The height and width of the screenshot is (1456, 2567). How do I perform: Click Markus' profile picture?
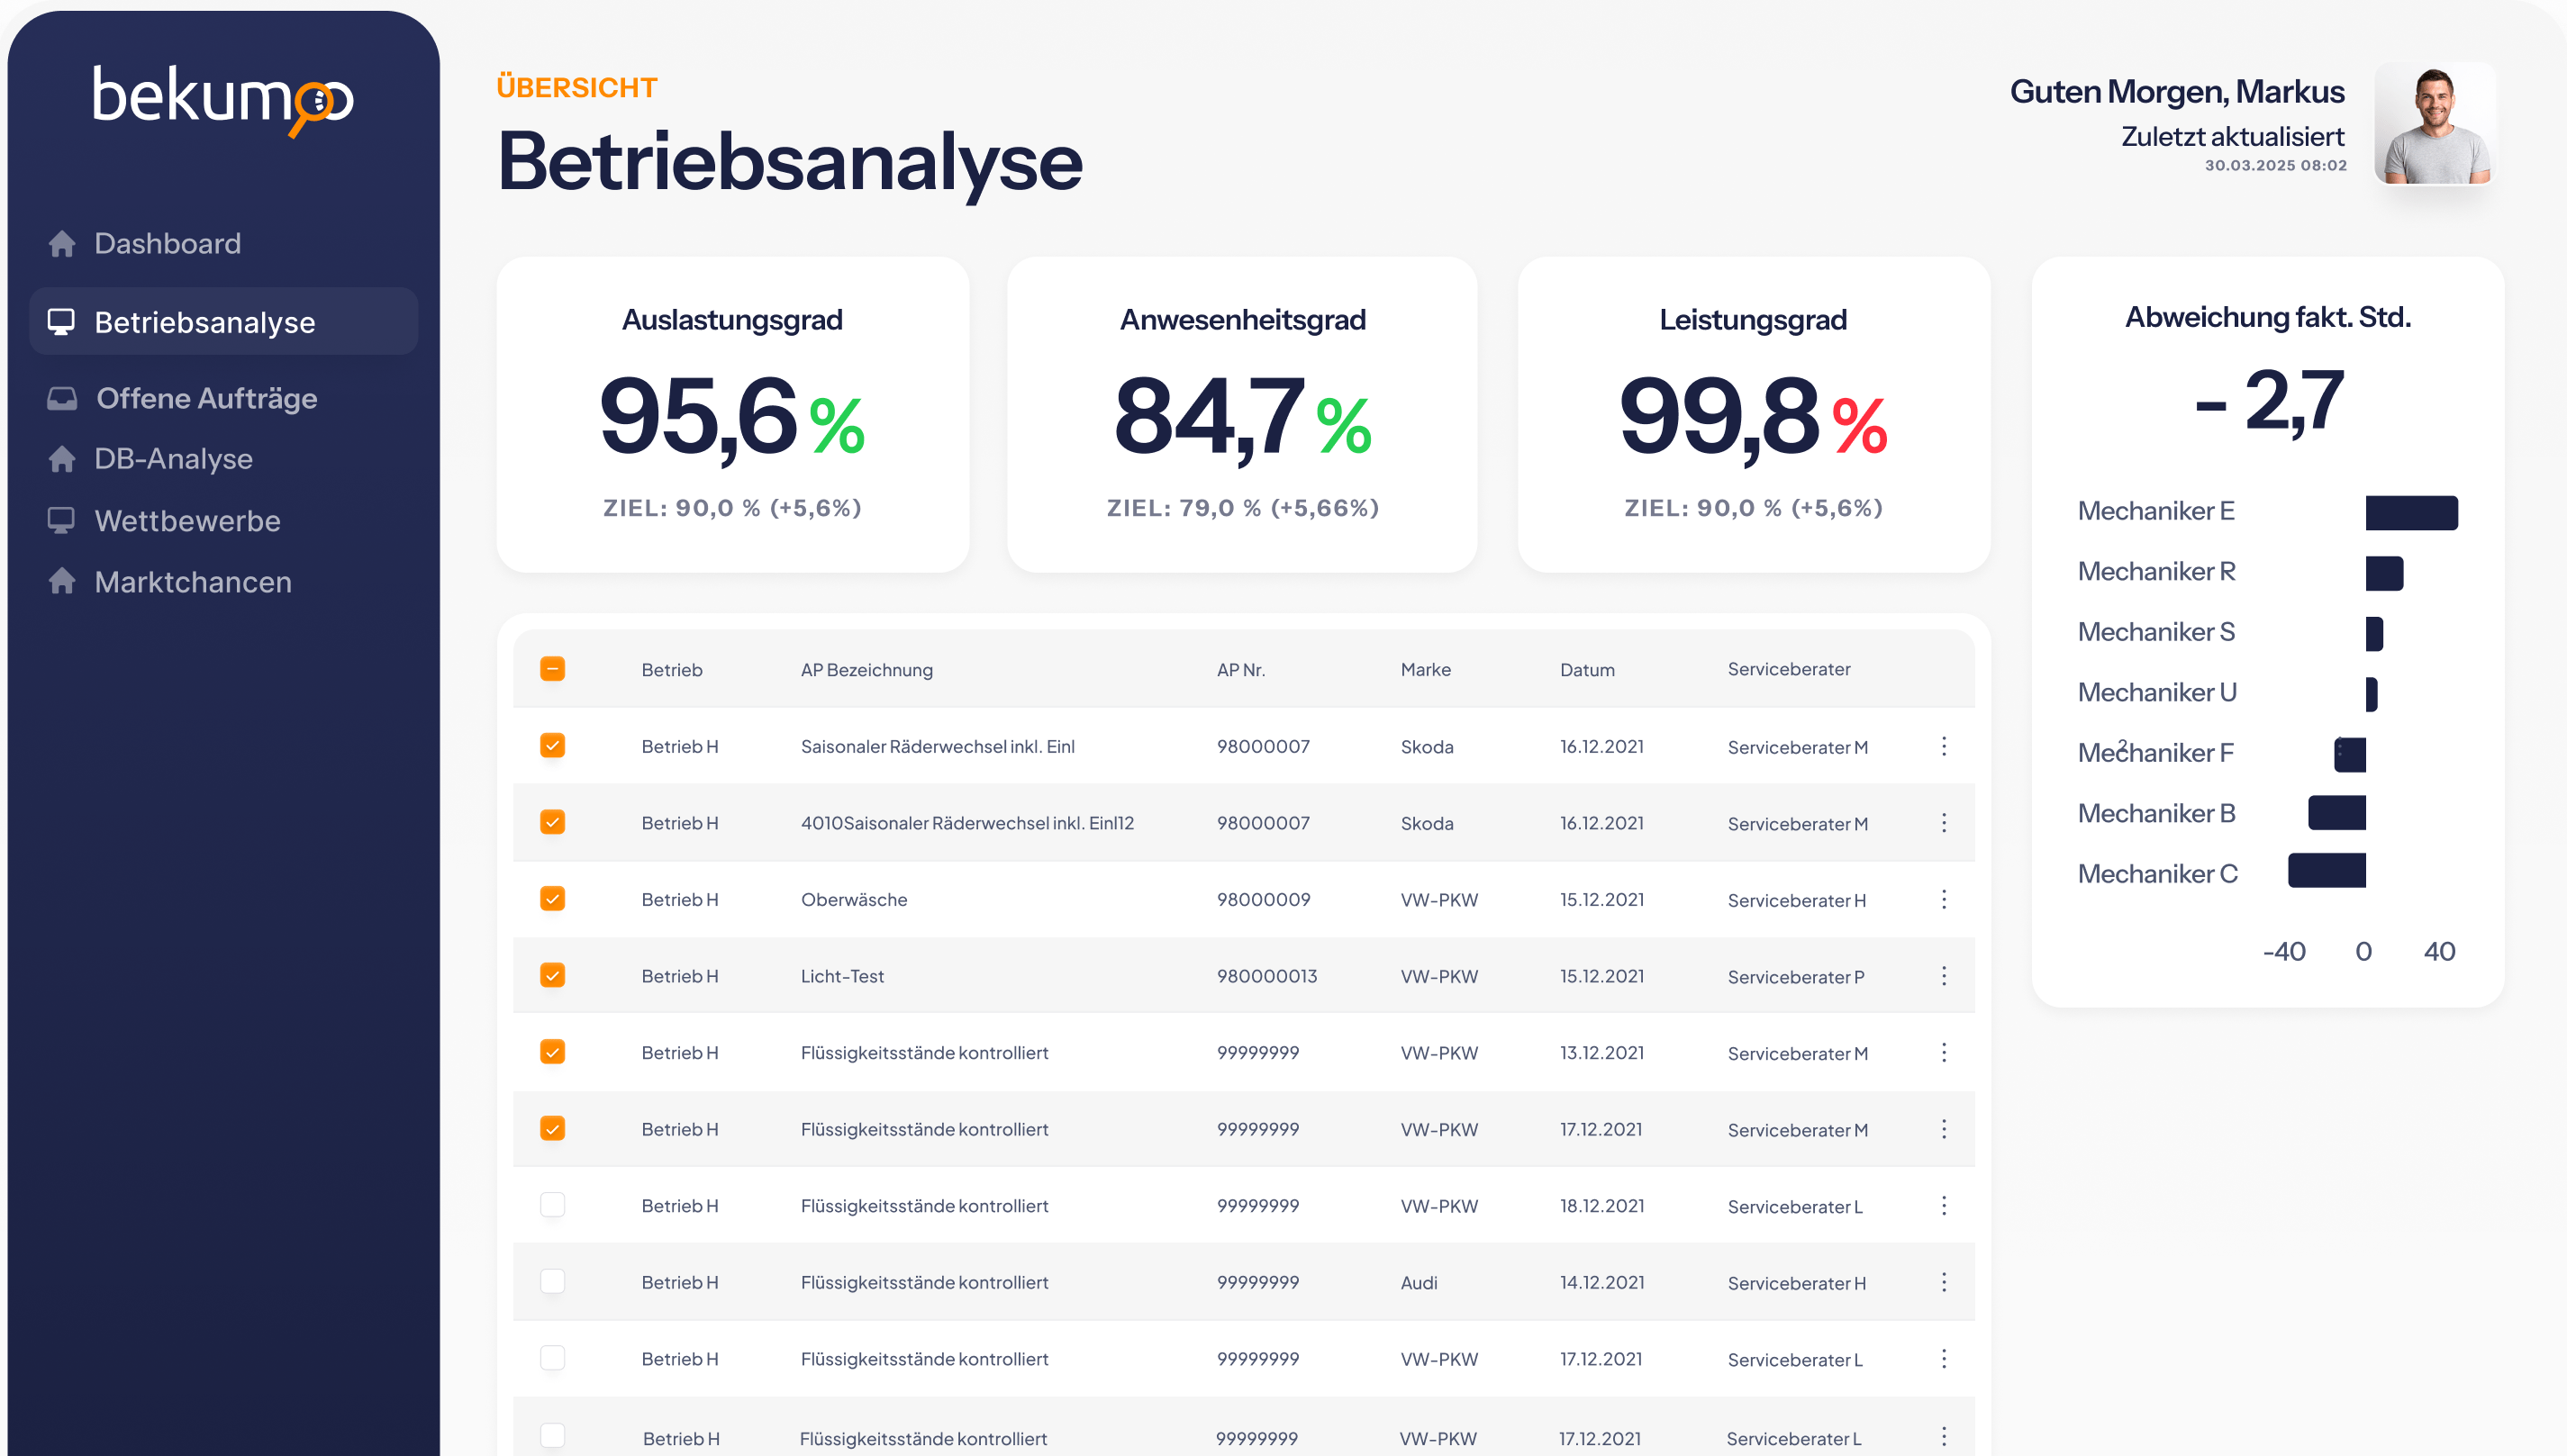pyautogui.click(x=2434, y=124)
